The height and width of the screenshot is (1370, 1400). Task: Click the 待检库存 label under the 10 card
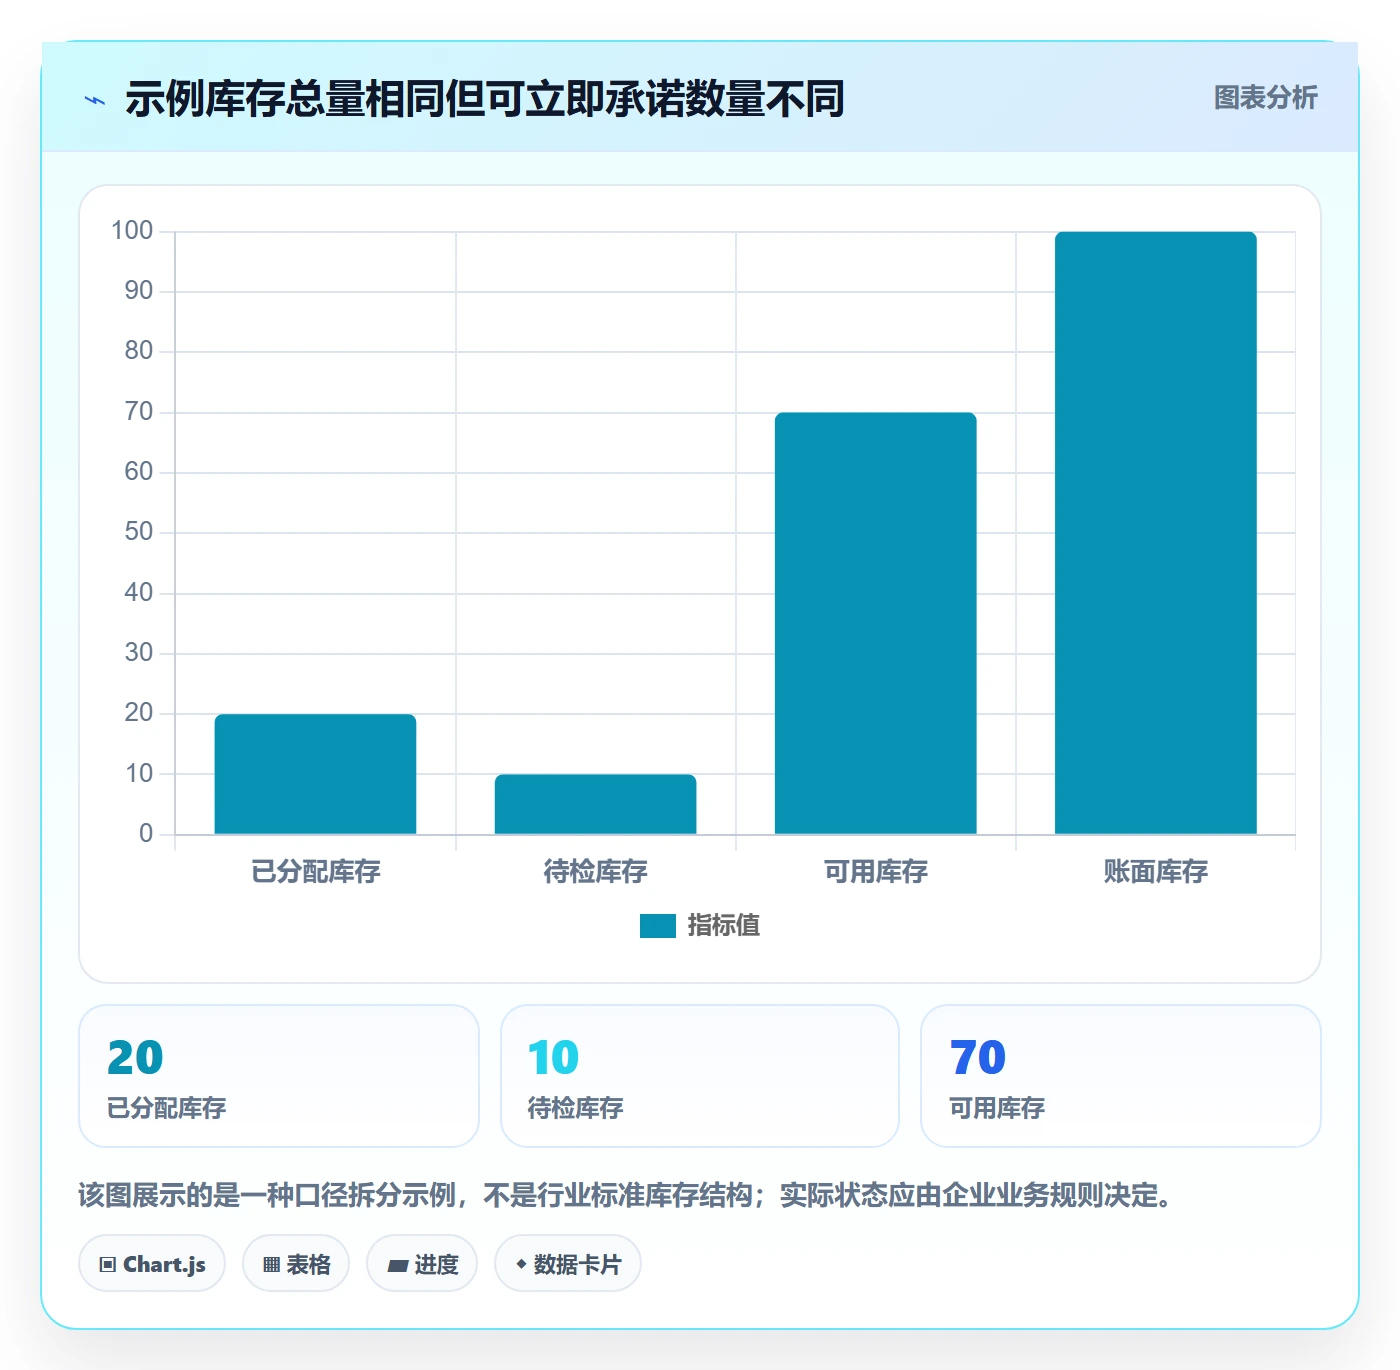[576, 1108]
